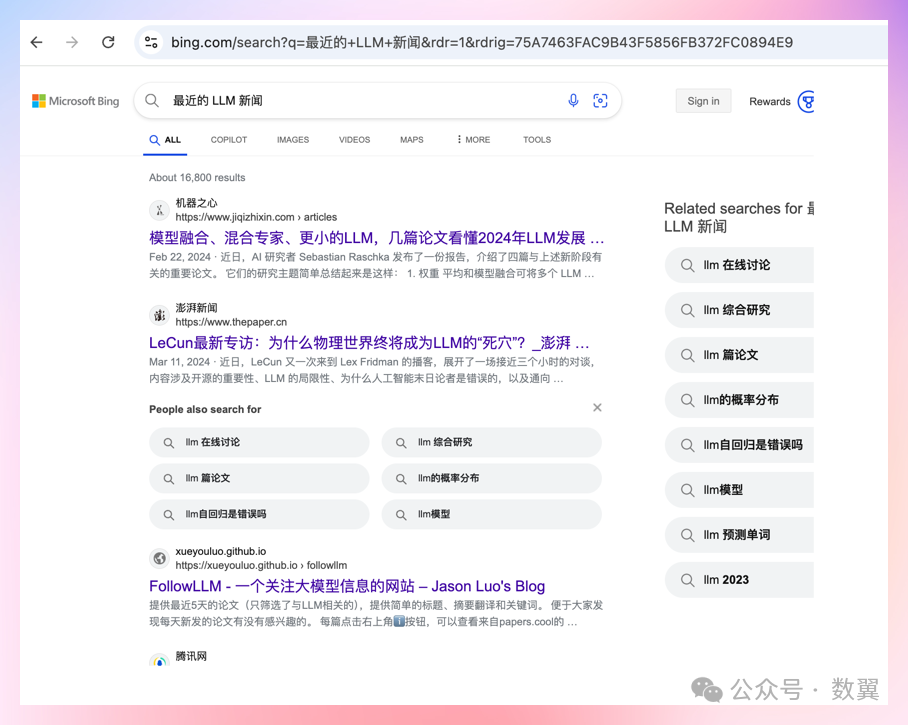Viewport: 908px width, 725px height.
Task: Open the Microsoft Bing logo homepage
Action: (76, 101)
